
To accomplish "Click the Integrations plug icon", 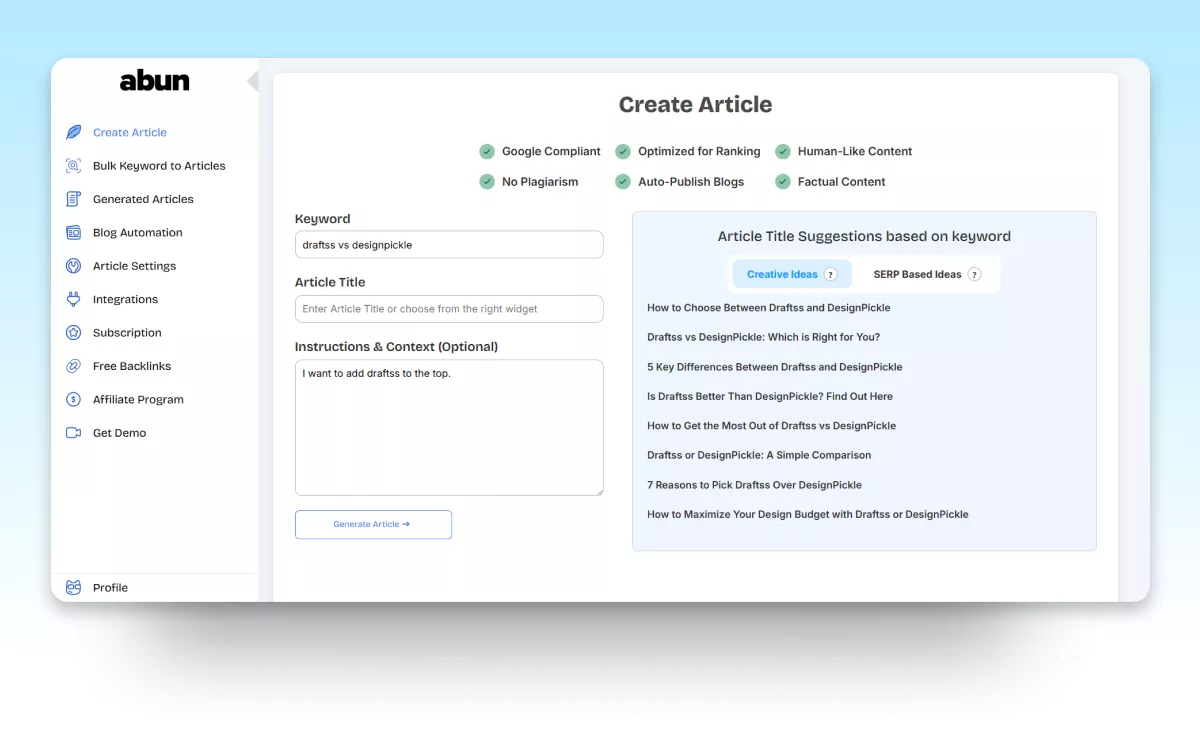I will 73,299.
